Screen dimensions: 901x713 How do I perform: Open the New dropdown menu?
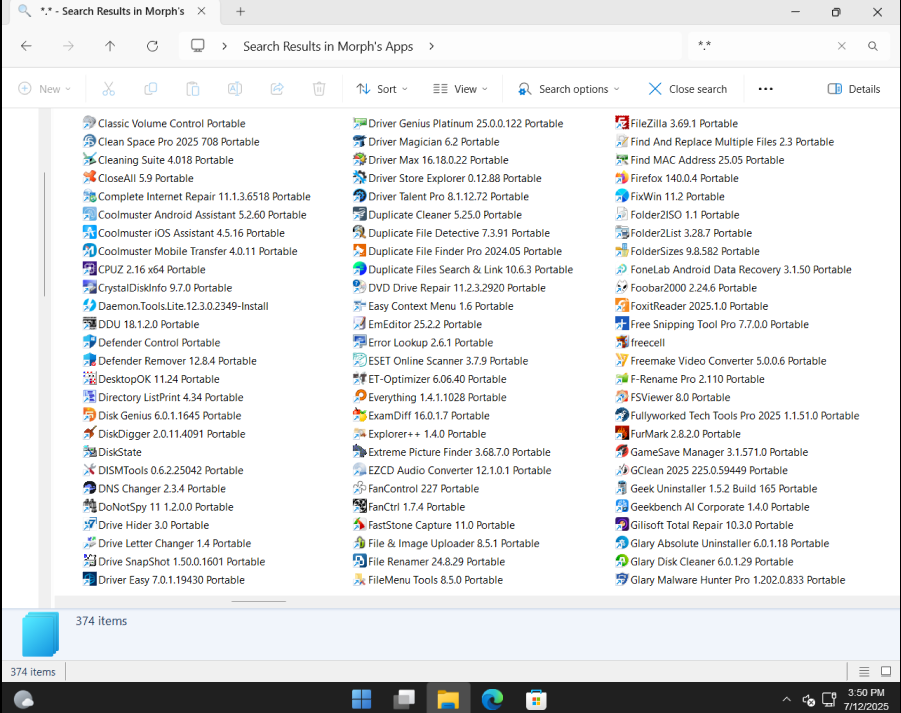[45, 88]
